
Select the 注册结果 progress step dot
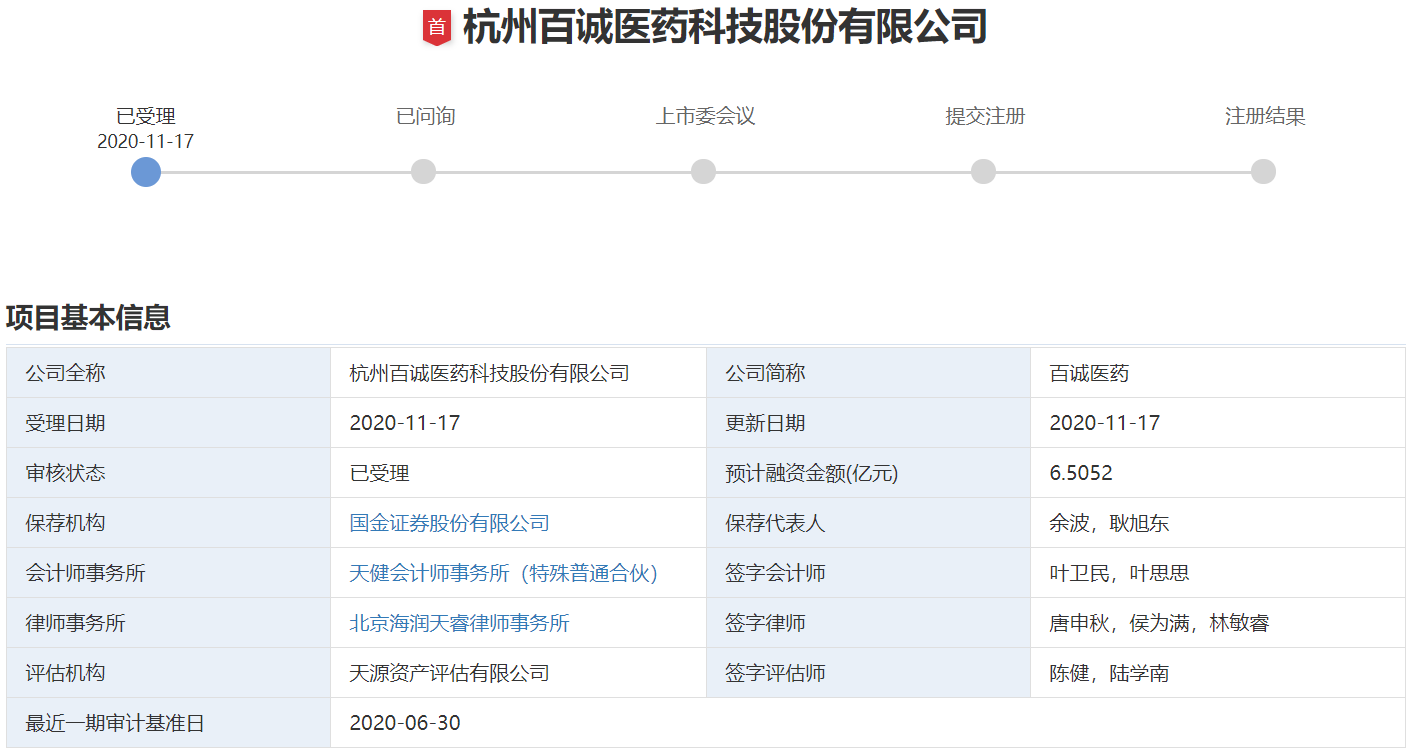coord(1264,172)
